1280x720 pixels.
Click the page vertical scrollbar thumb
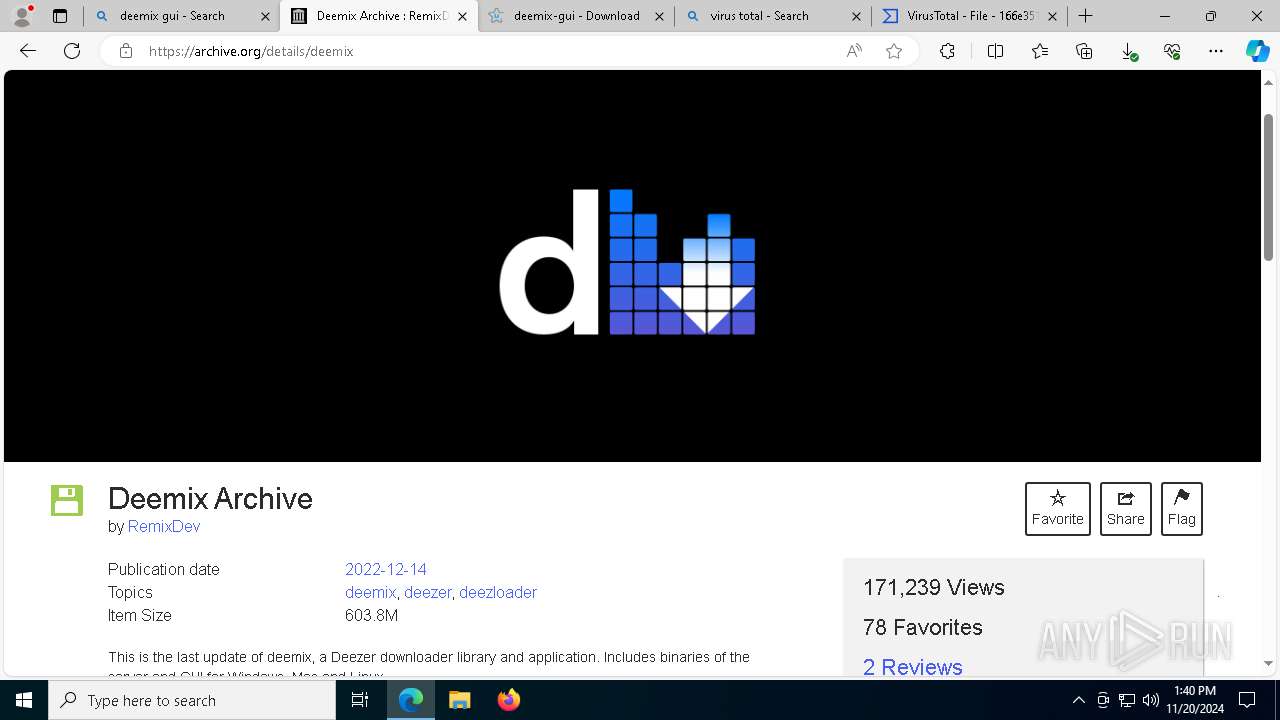coord(1269,187)
